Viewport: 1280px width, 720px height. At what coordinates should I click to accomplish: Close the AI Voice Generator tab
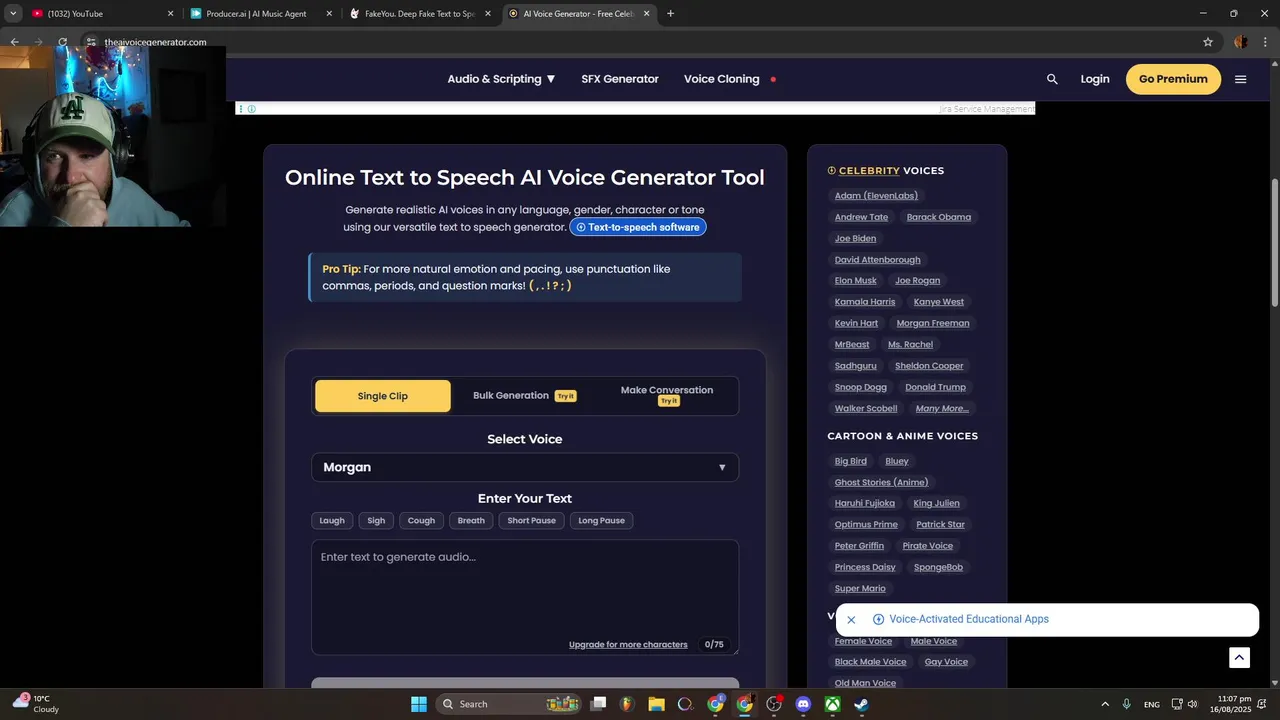tap(647, 14)
